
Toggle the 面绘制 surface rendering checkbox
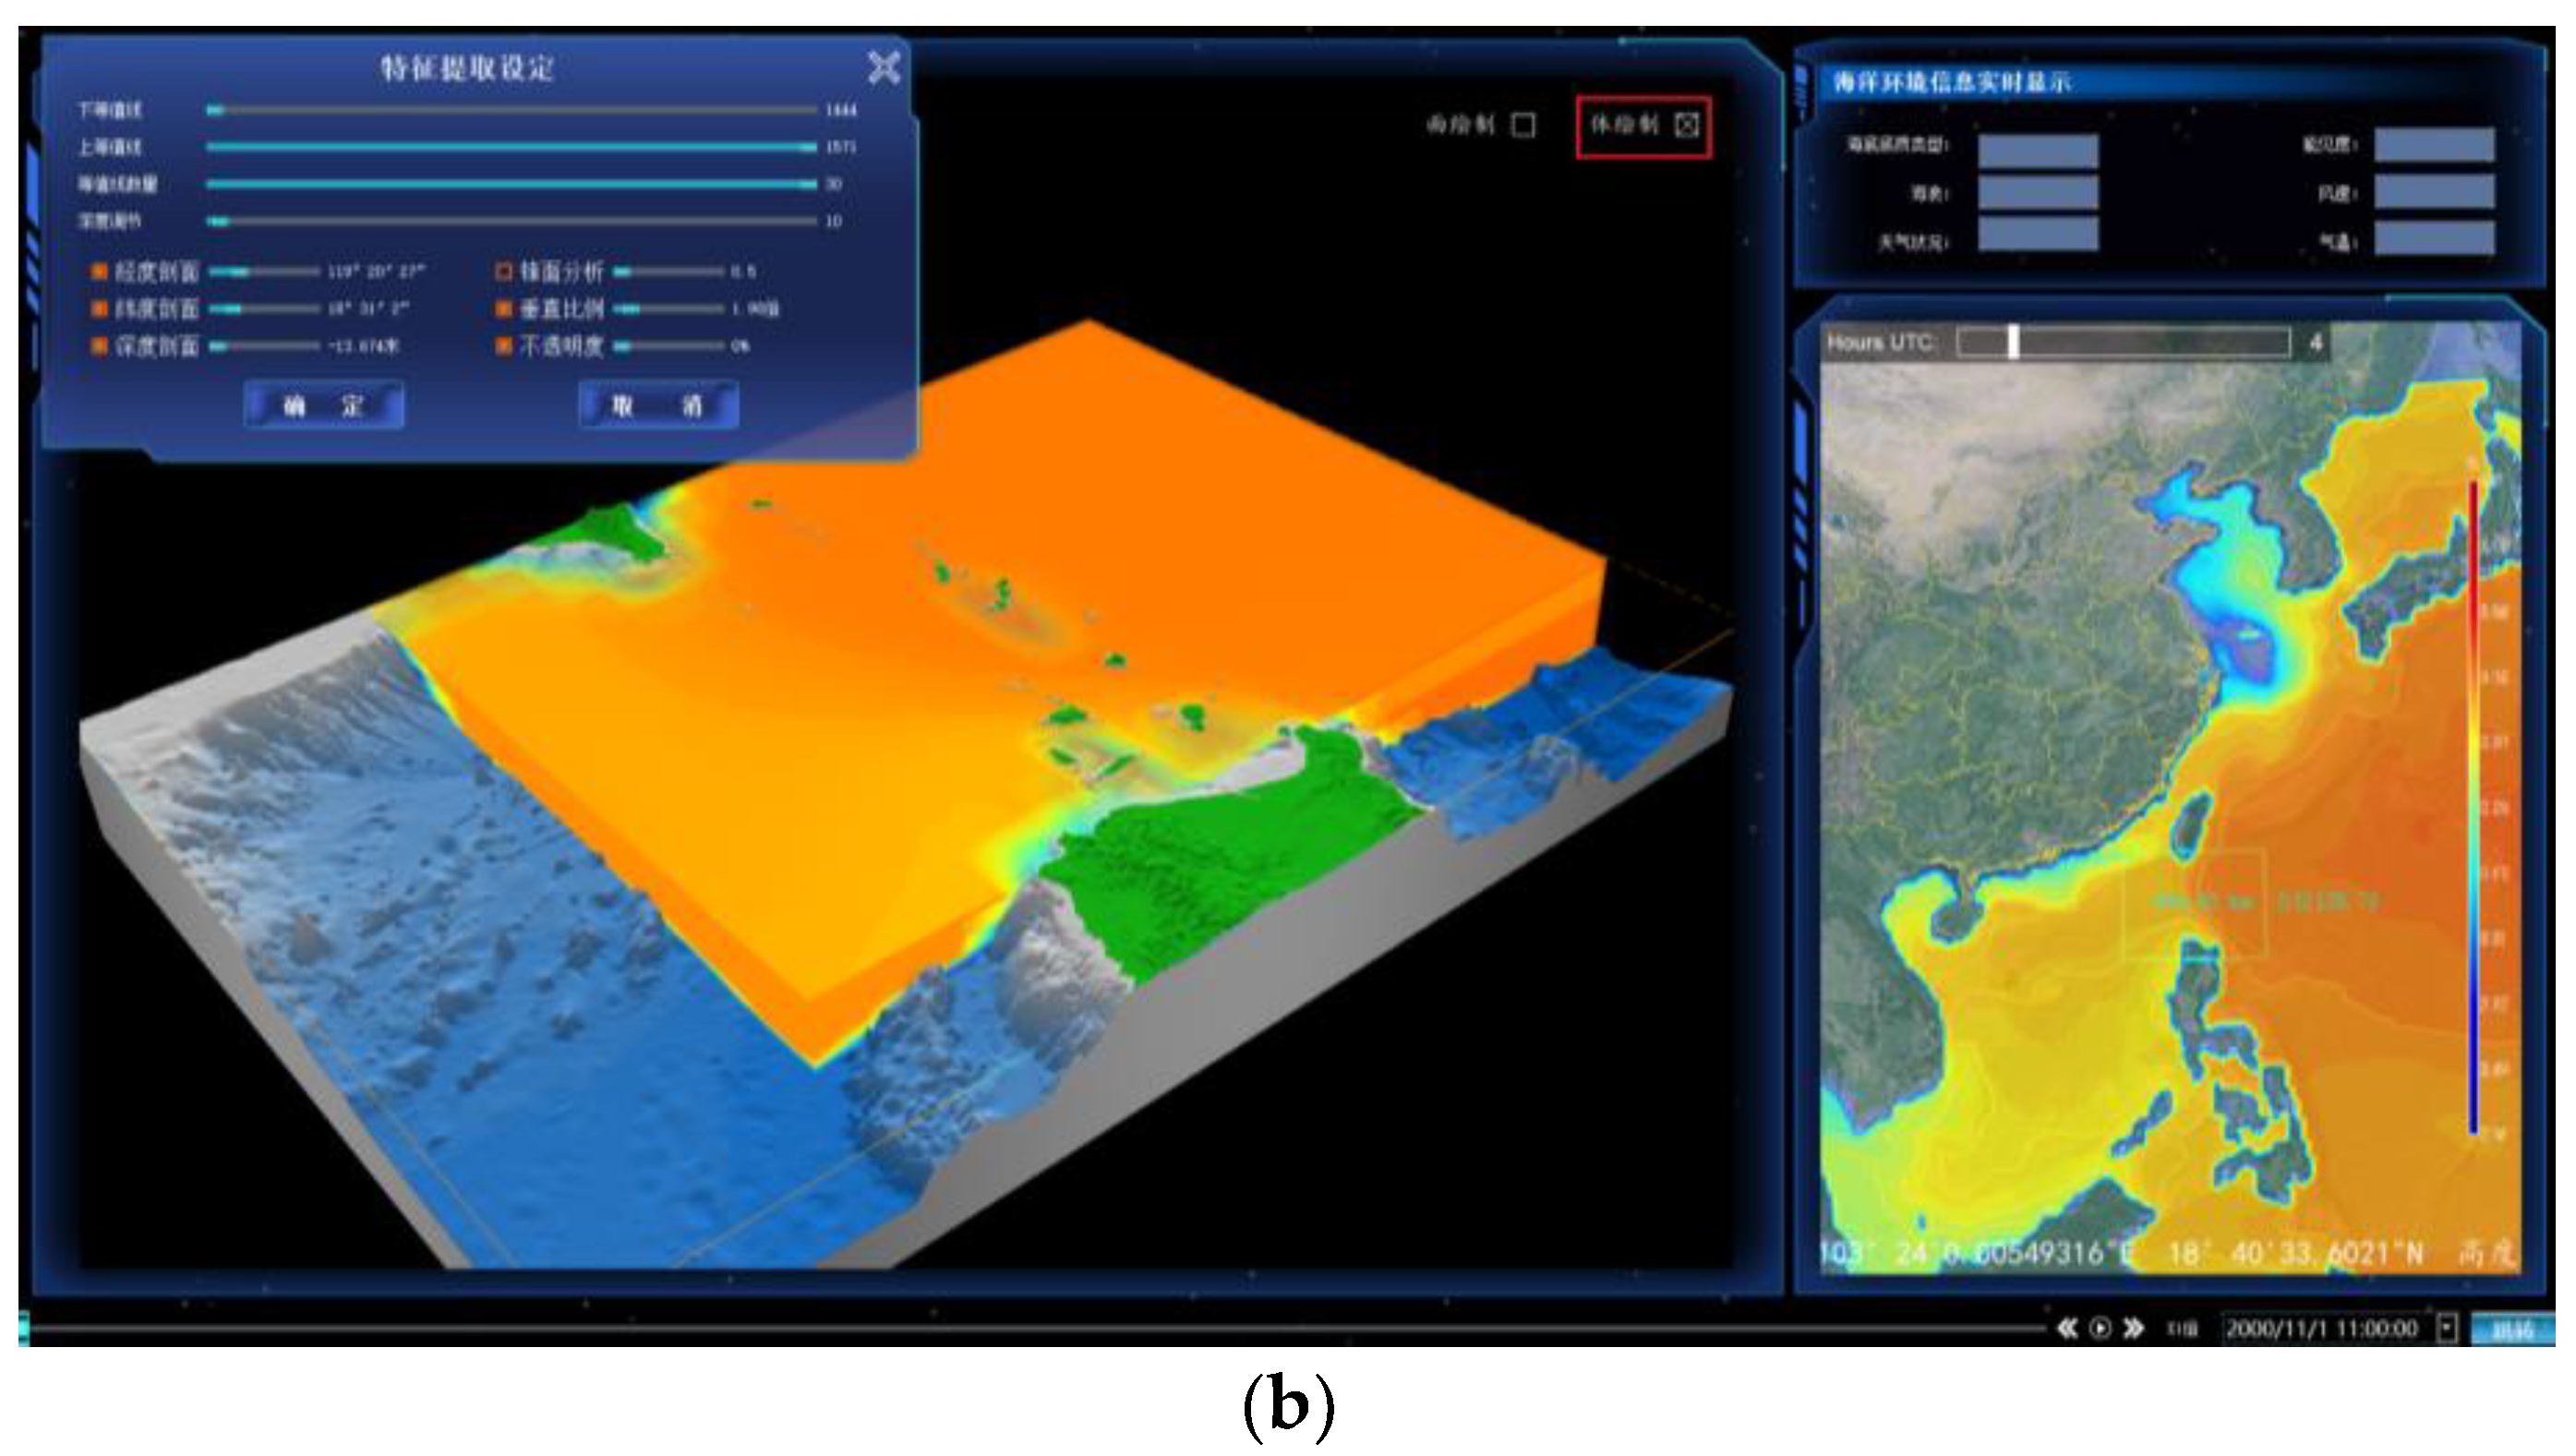(1523, 125)
